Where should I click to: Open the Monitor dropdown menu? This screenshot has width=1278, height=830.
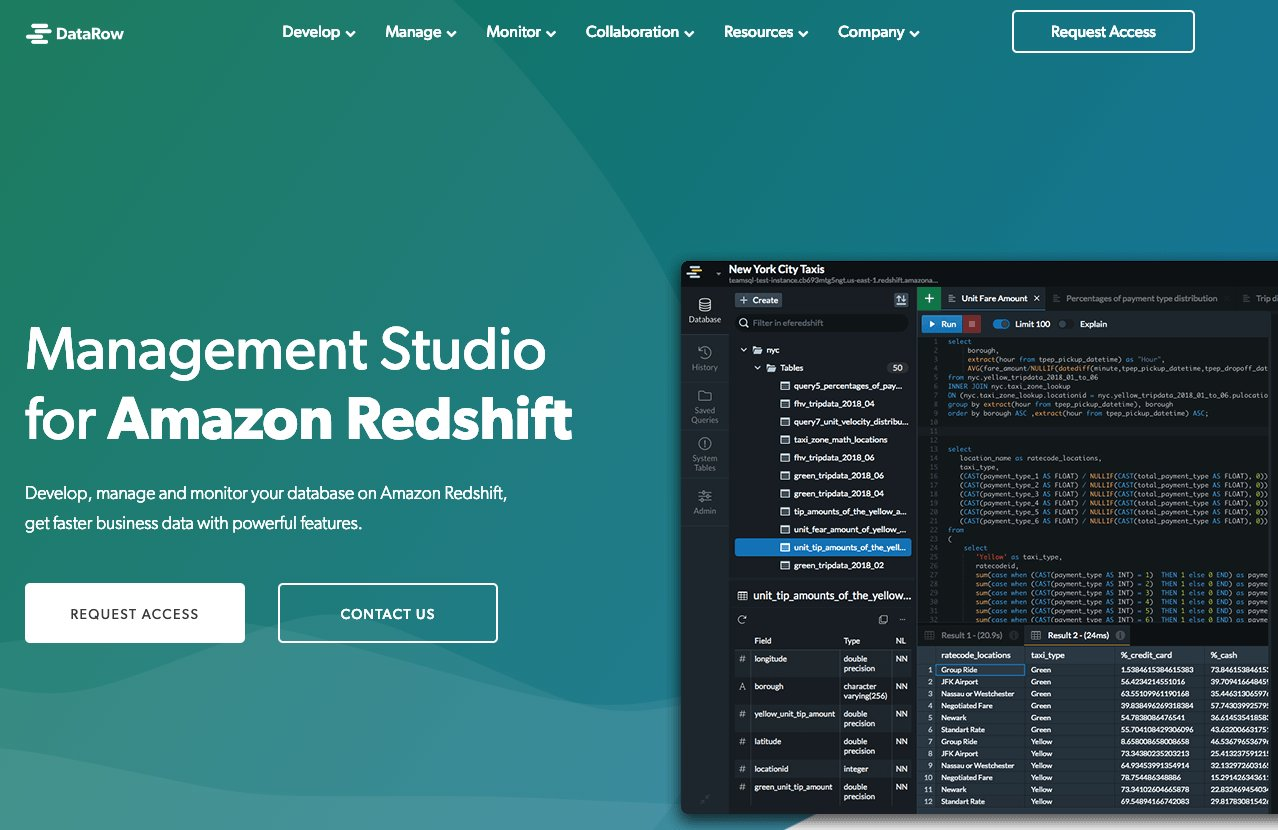521,32
